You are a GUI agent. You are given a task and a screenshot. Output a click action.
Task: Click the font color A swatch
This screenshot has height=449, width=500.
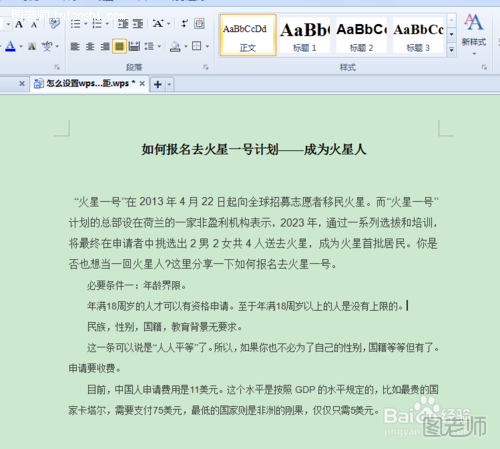click(10, 46)
